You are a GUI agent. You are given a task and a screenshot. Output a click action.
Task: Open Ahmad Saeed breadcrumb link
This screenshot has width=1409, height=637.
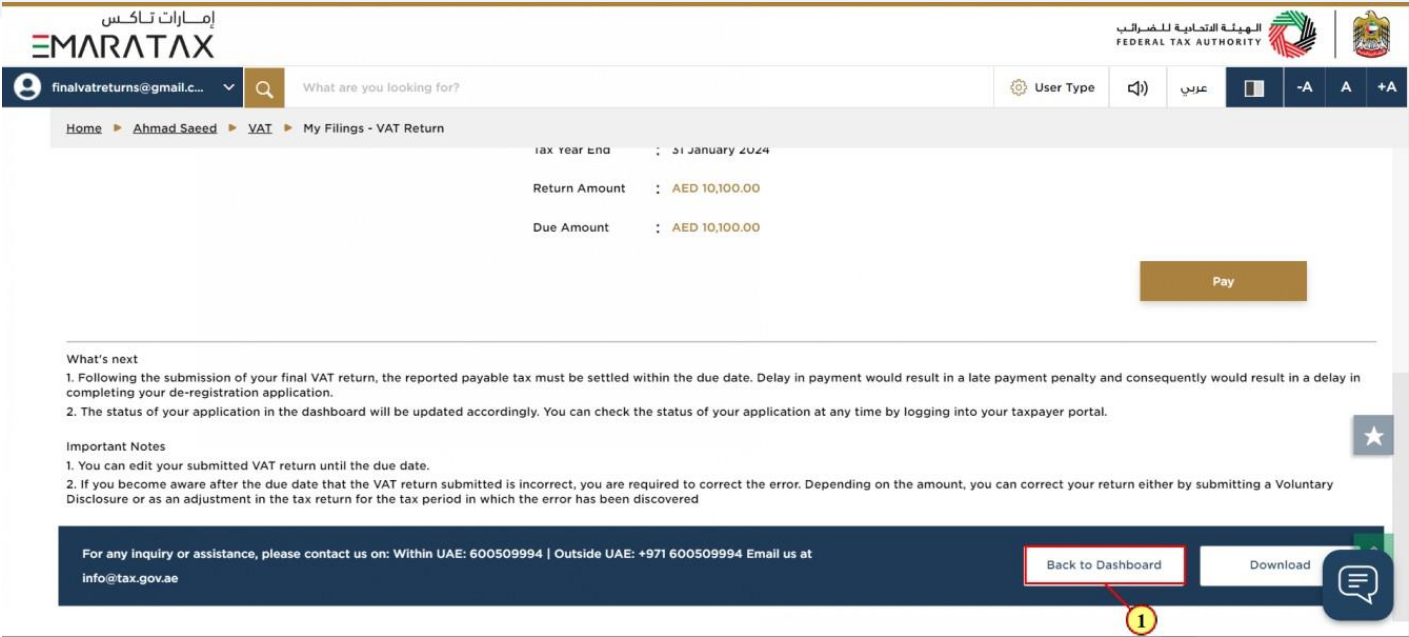tap(175, 128)
